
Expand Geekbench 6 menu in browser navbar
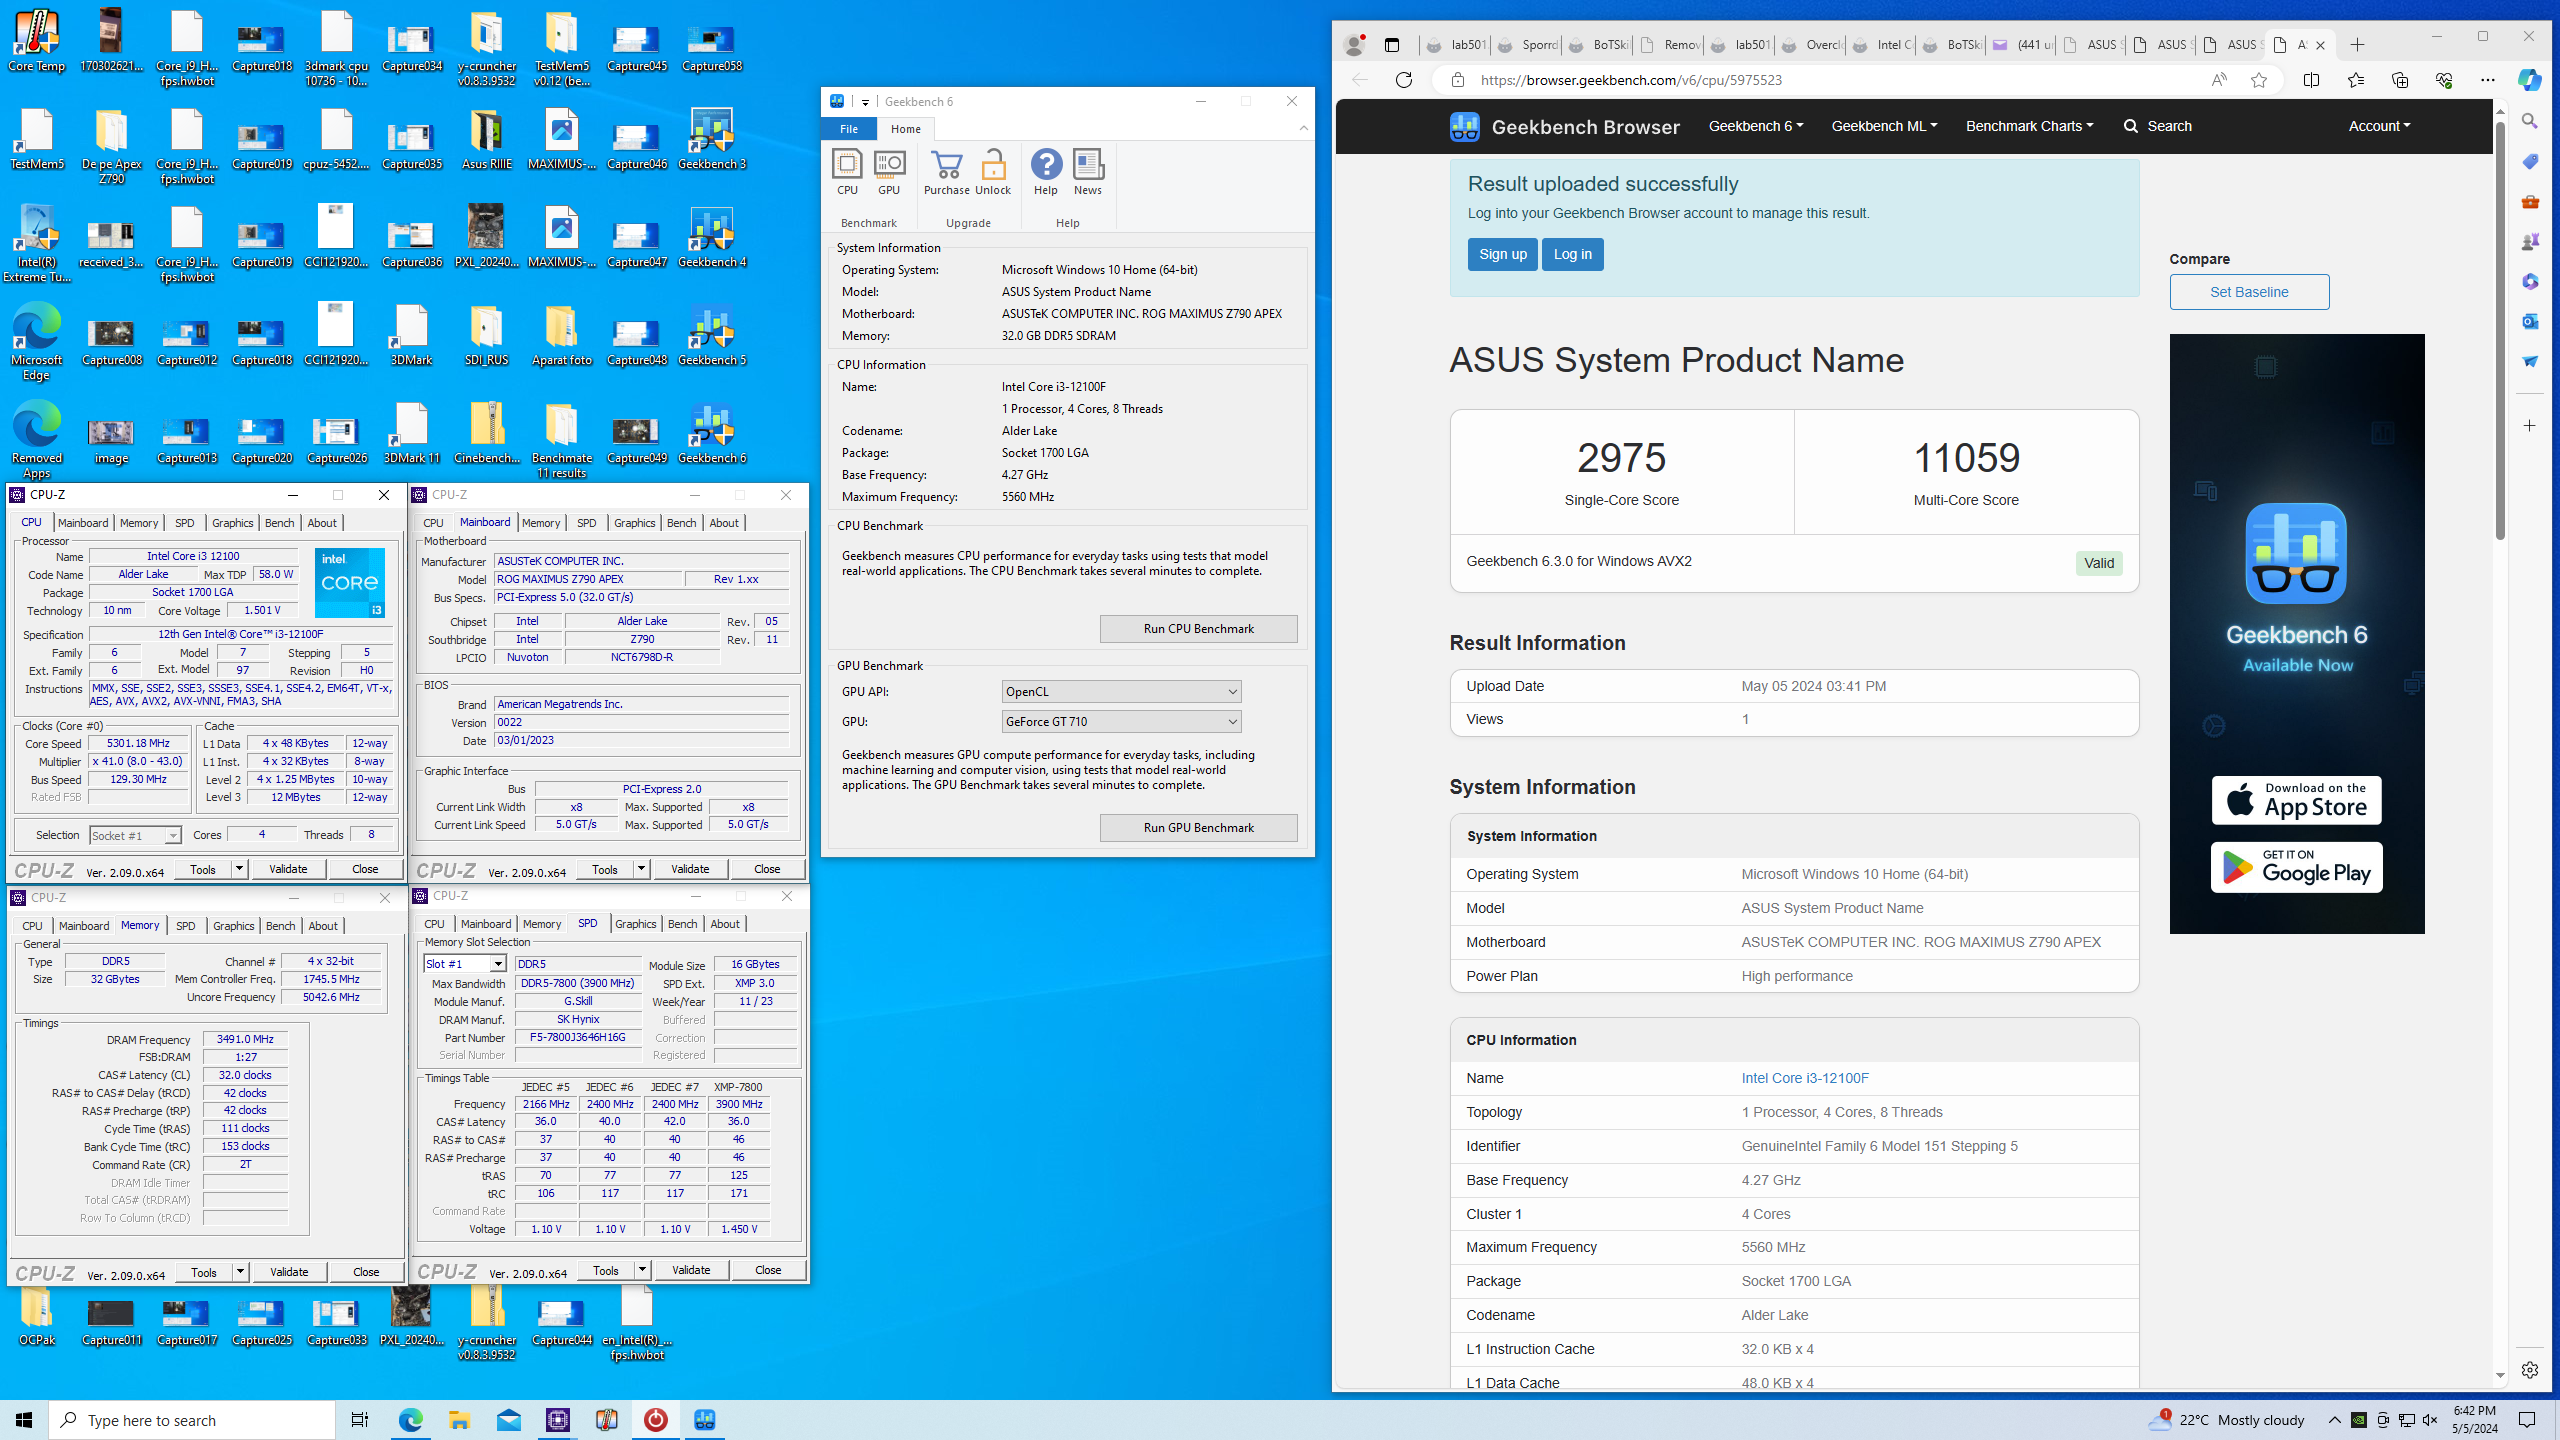coord(1755,126)
